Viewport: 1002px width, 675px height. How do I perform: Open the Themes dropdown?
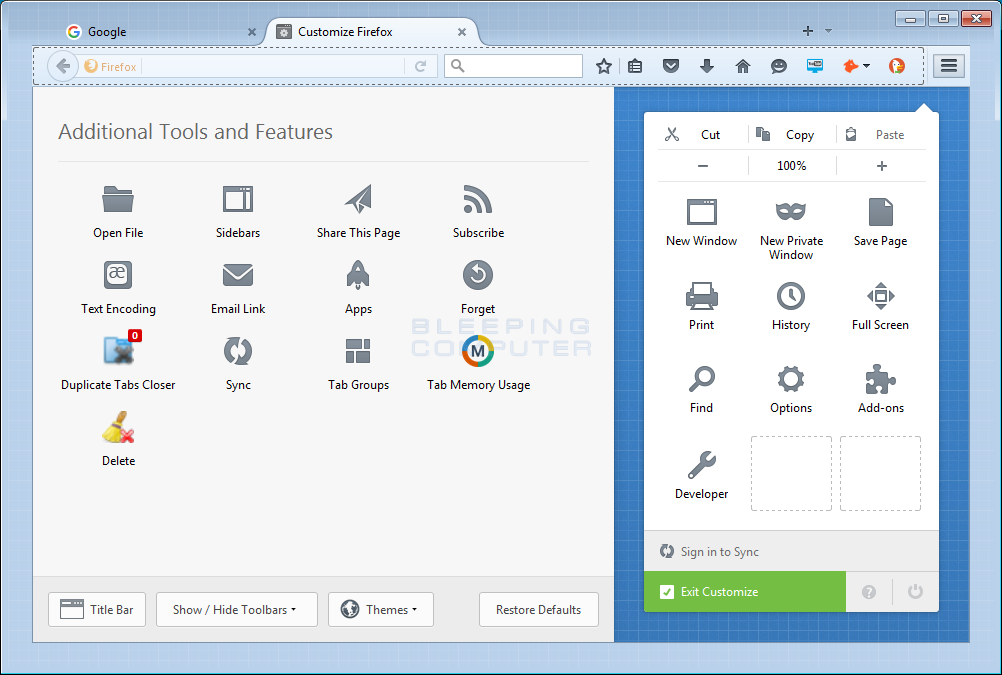(381, 610)
